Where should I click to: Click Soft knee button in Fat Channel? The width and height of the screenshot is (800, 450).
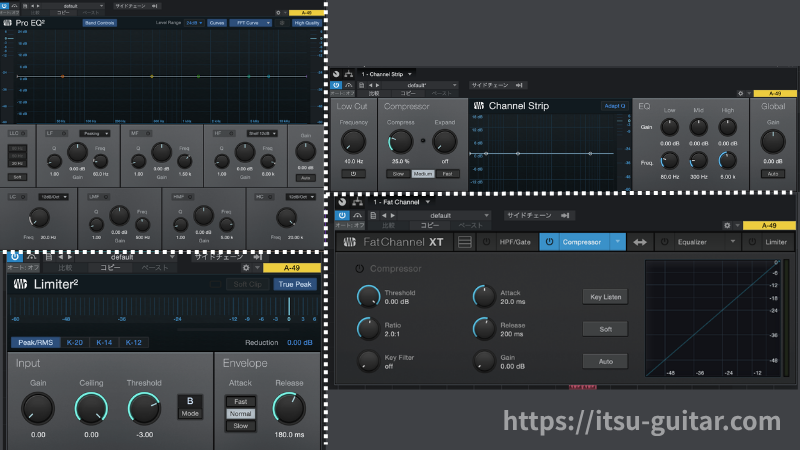tap(605, 329)
